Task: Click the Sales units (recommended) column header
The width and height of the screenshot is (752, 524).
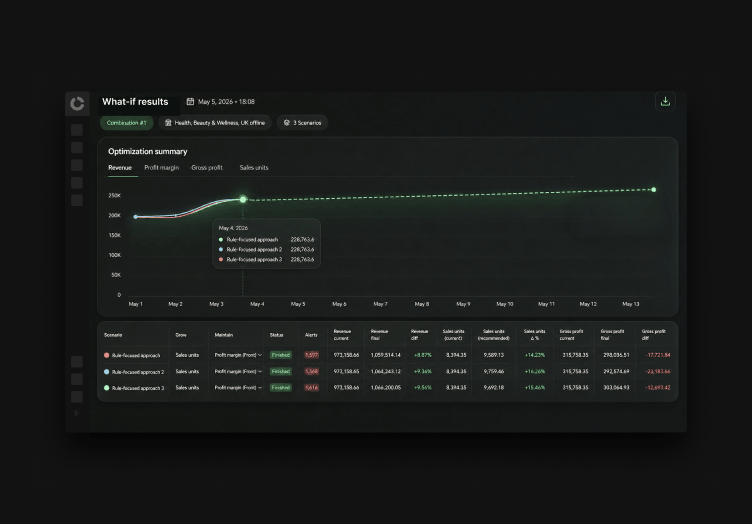Action: [x=494, y=335]
